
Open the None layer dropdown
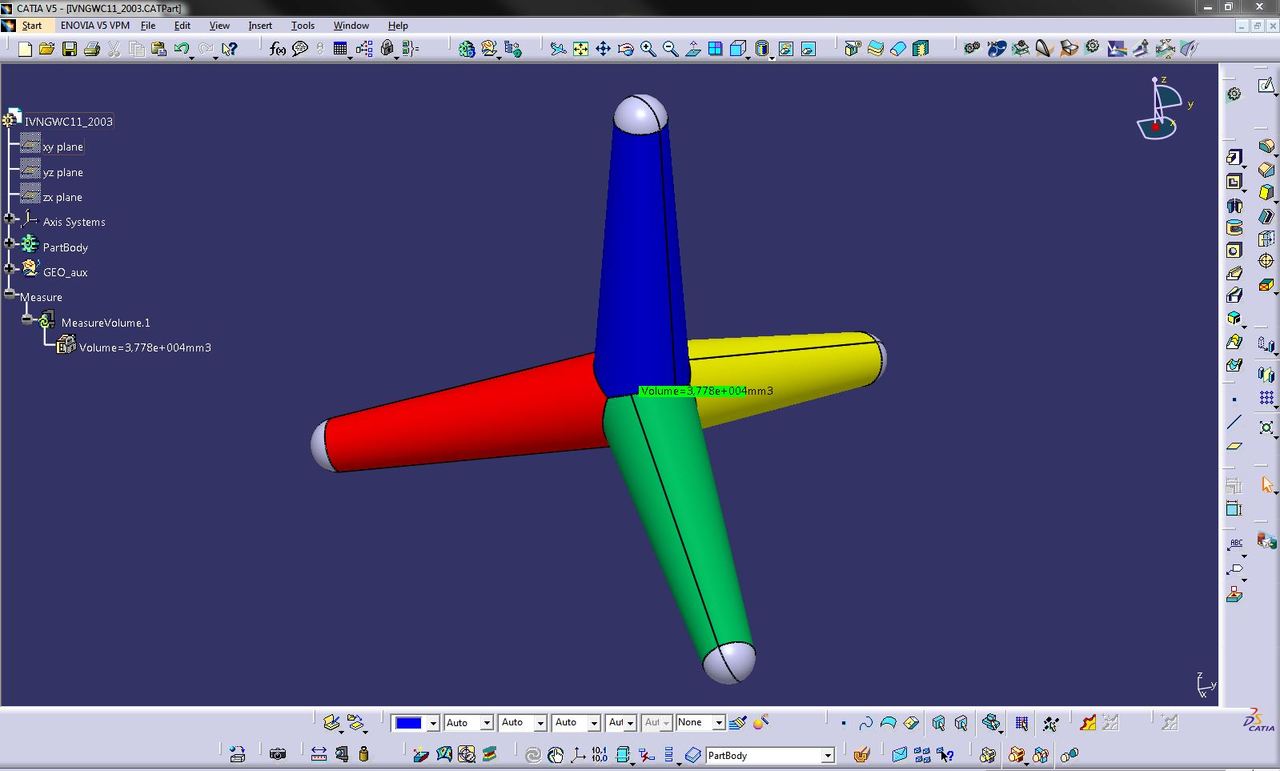tap(718, 723)
